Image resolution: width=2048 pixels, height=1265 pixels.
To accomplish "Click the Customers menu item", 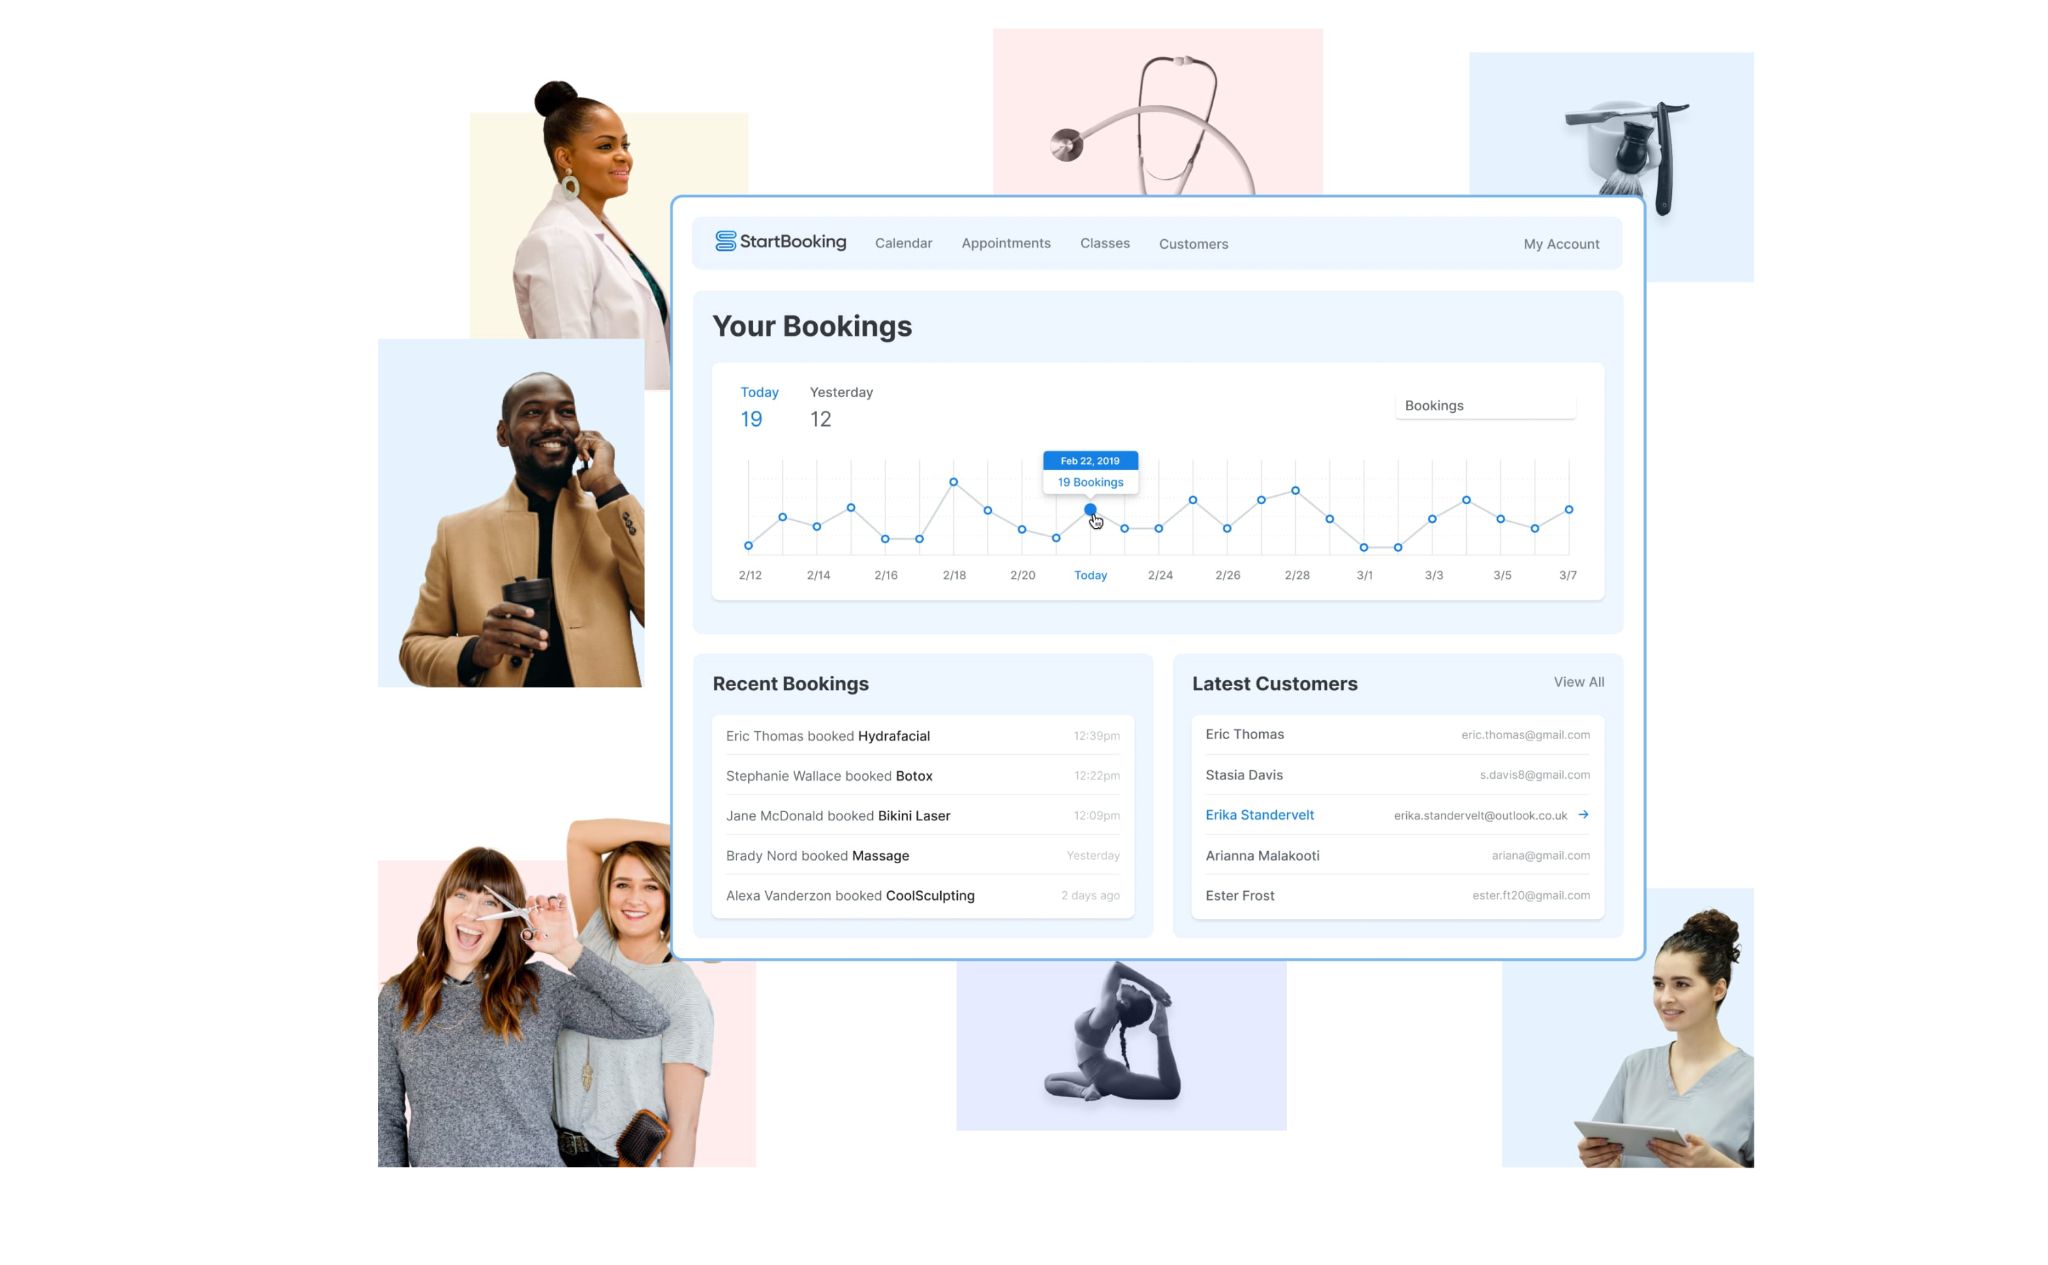I will tap(1192, 243).
